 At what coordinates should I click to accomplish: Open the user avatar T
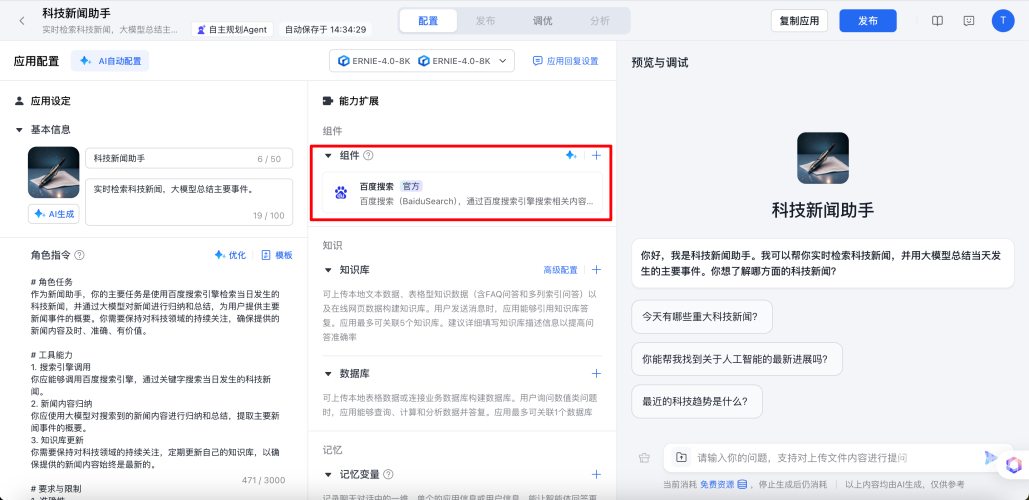1003,21
